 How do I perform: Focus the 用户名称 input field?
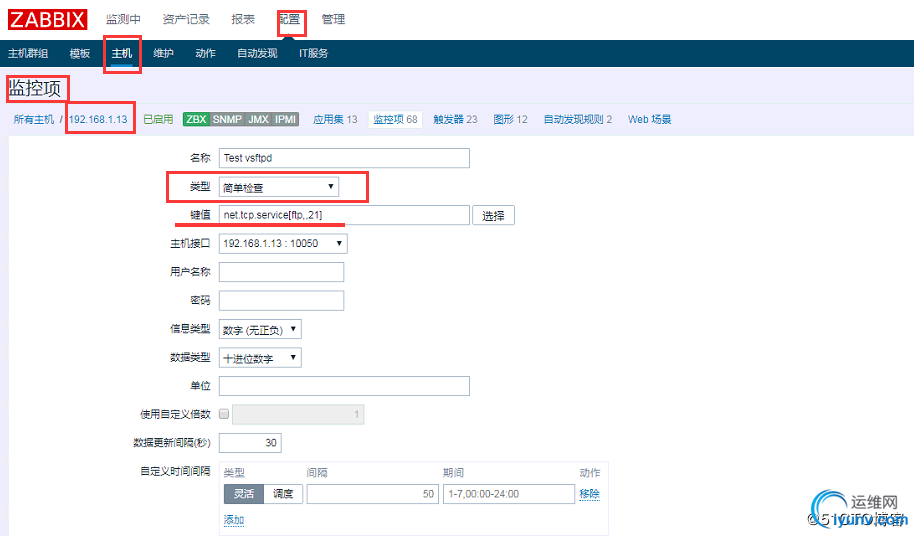[282, 272]
